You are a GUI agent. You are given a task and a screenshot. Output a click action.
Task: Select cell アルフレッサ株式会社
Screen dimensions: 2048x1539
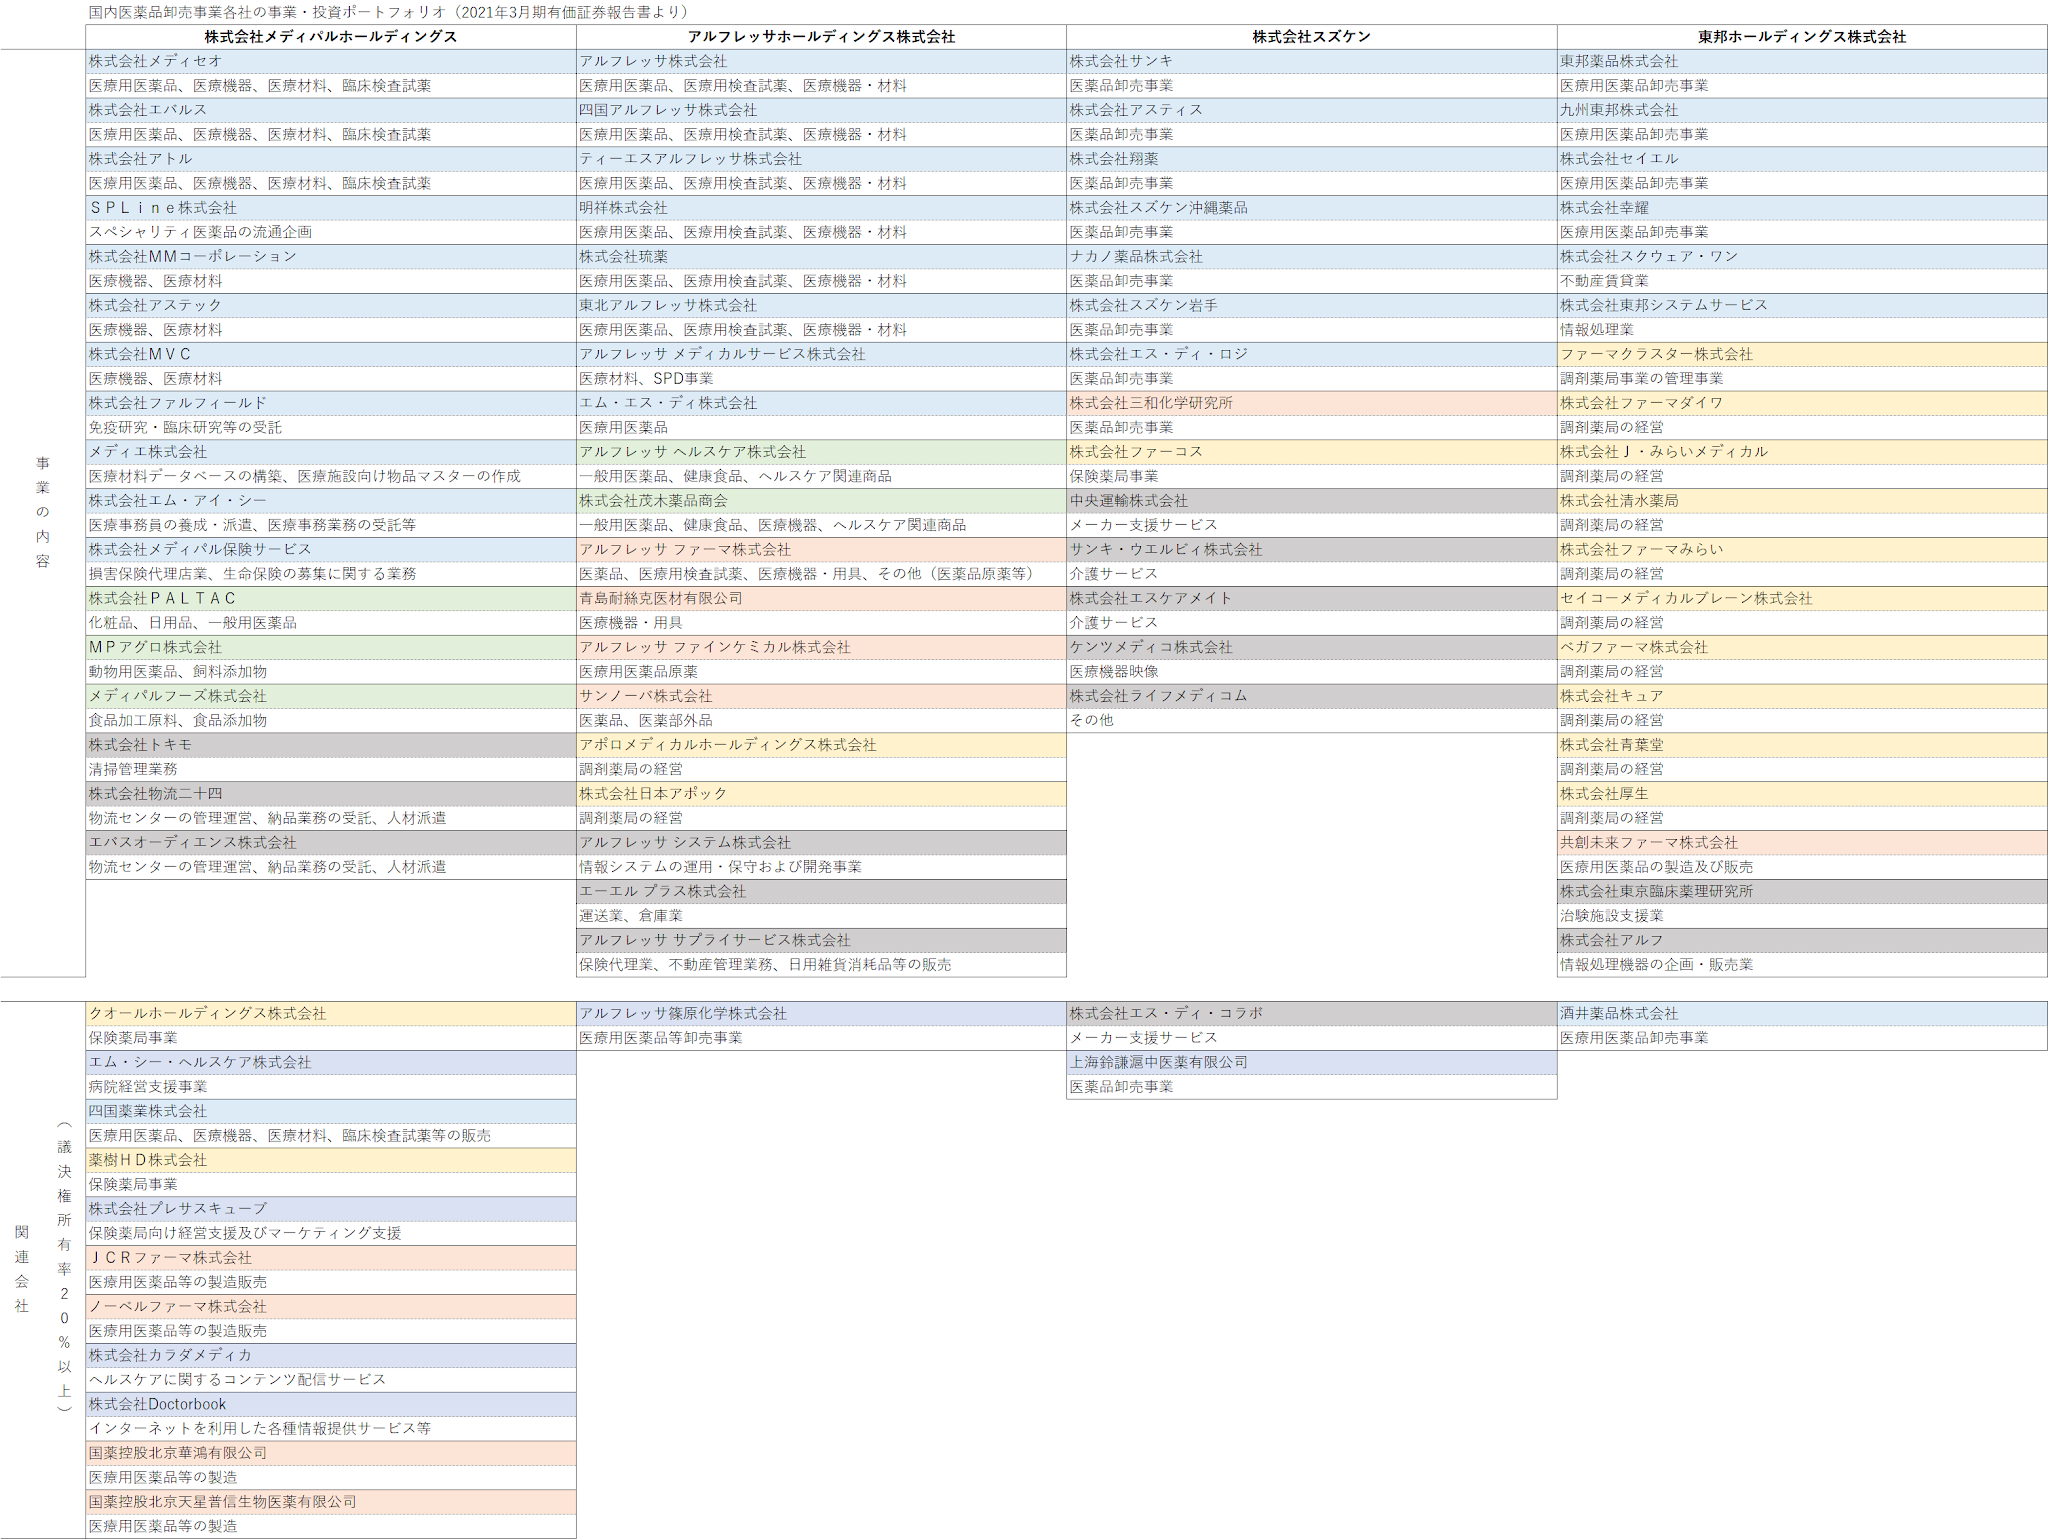click(821, 61)
